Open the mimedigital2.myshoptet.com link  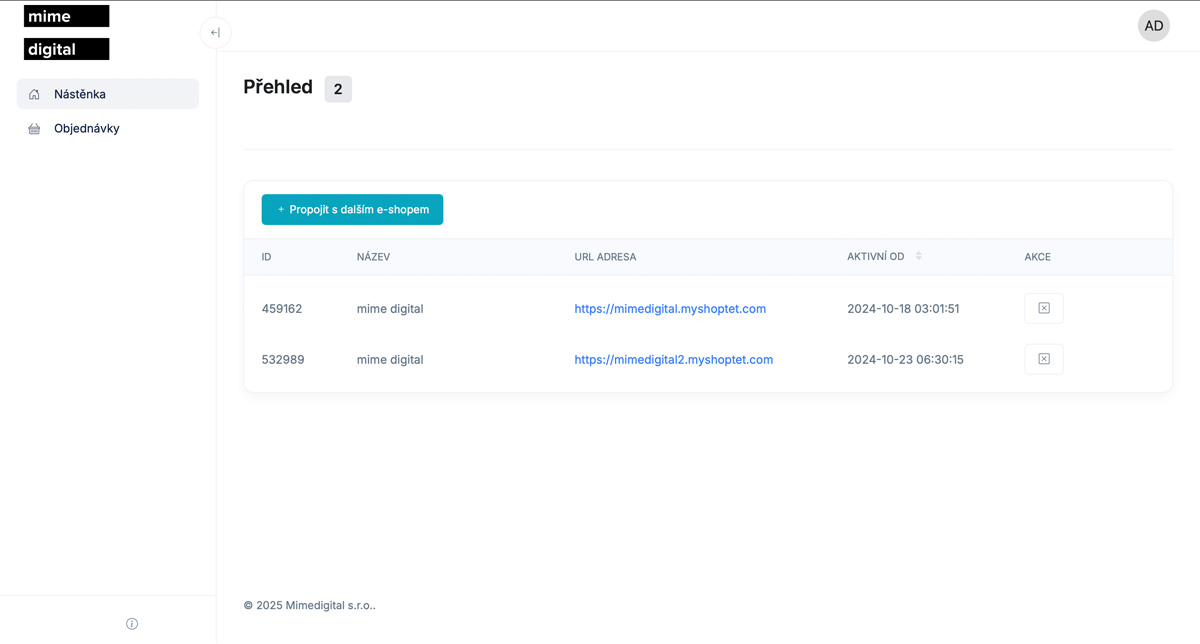[673, 360]
